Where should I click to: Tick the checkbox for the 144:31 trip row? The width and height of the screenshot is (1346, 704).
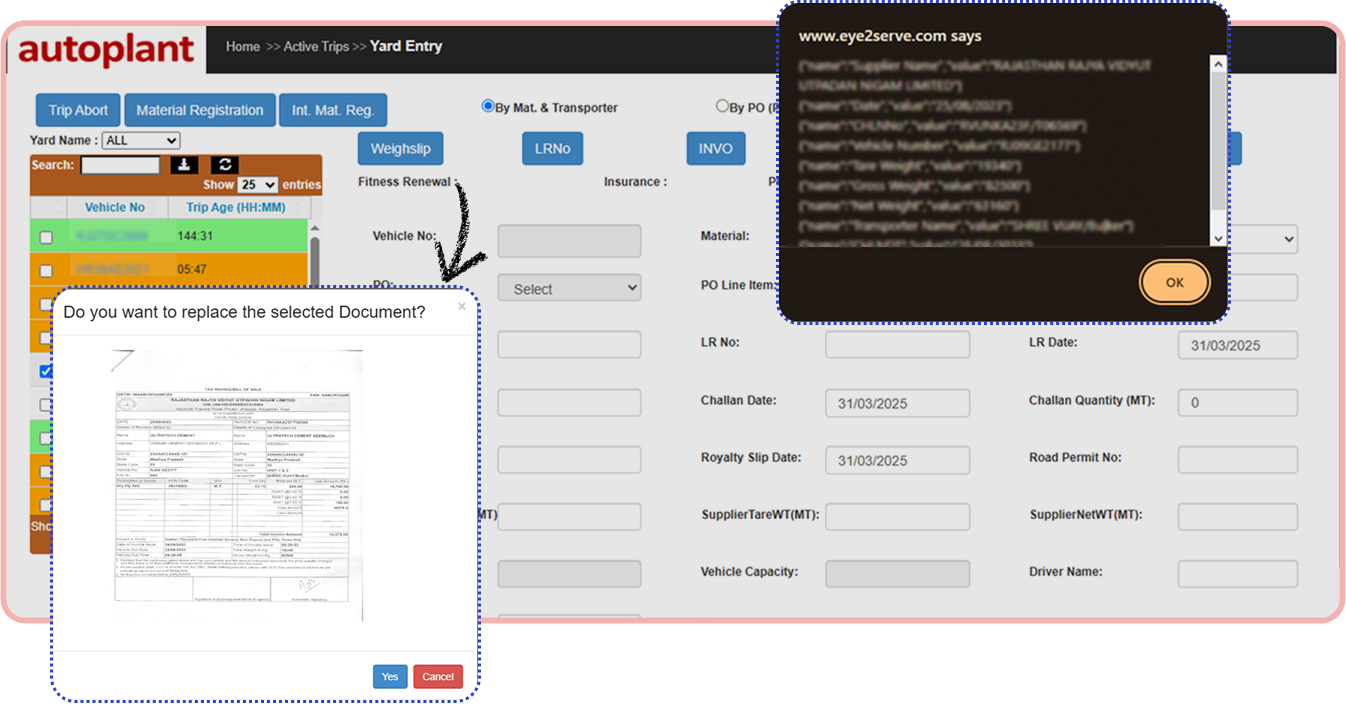46,237
